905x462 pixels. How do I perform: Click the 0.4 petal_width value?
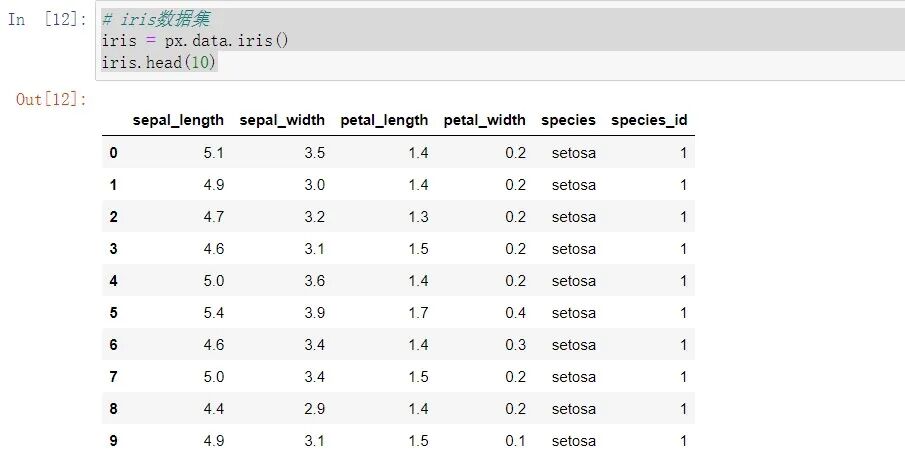pyautogui.click(x=515, y=313)
